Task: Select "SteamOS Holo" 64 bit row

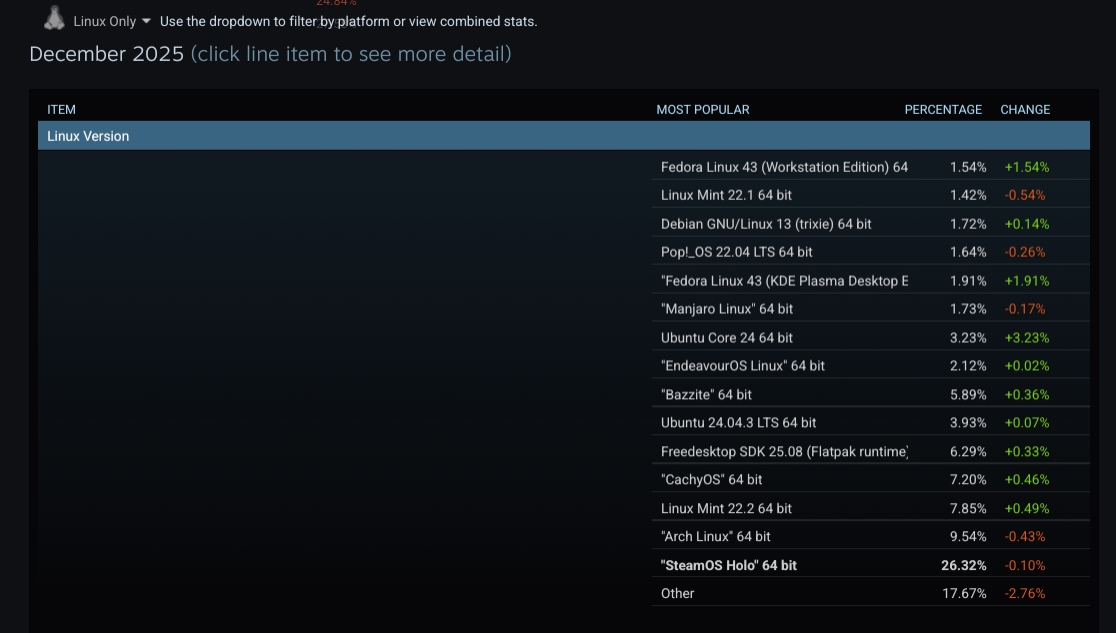Action: (x=870, y=565)
